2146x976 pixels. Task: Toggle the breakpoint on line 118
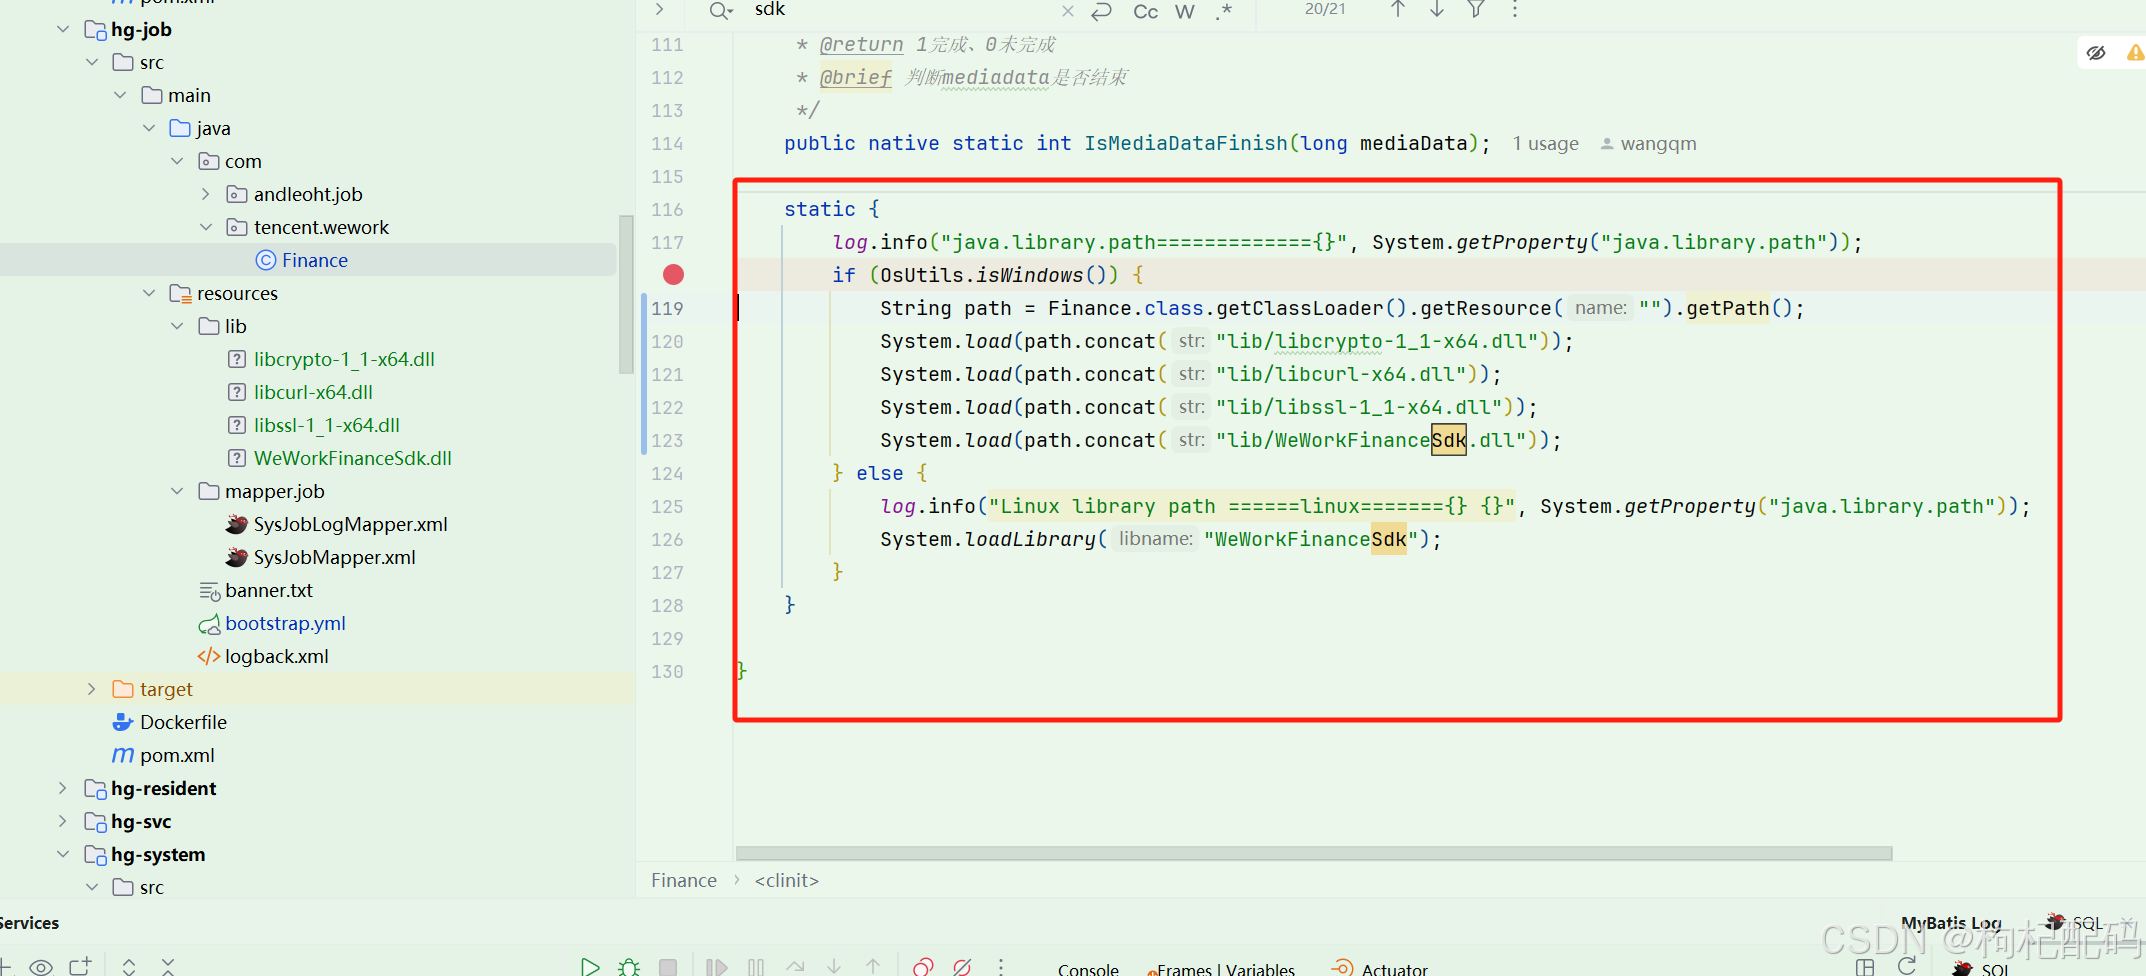(674, 275)
